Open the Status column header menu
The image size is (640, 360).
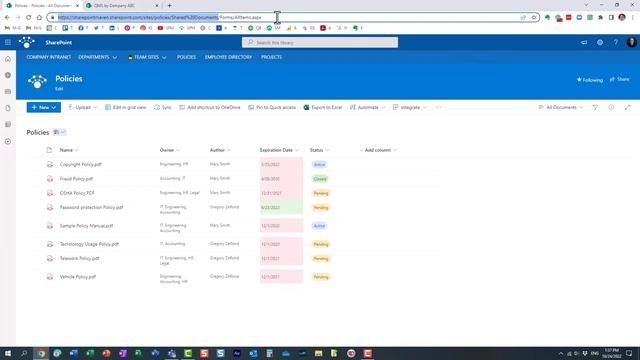click(x=319, y=150)
